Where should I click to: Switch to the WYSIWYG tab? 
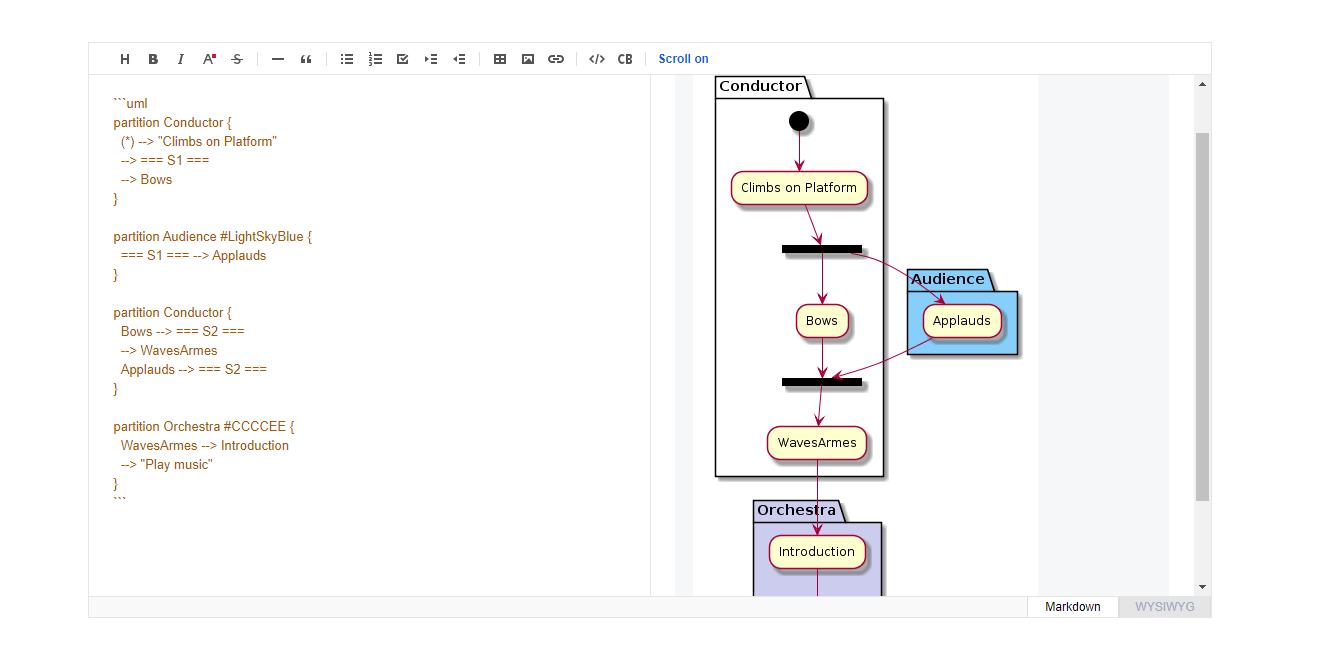1164,607
